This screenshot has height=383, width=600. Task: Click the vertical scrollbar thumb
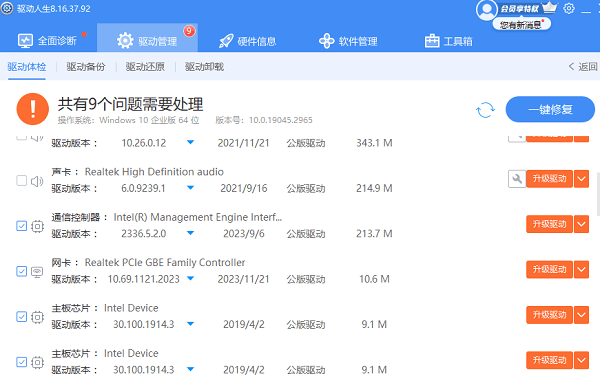pos(598,194)
